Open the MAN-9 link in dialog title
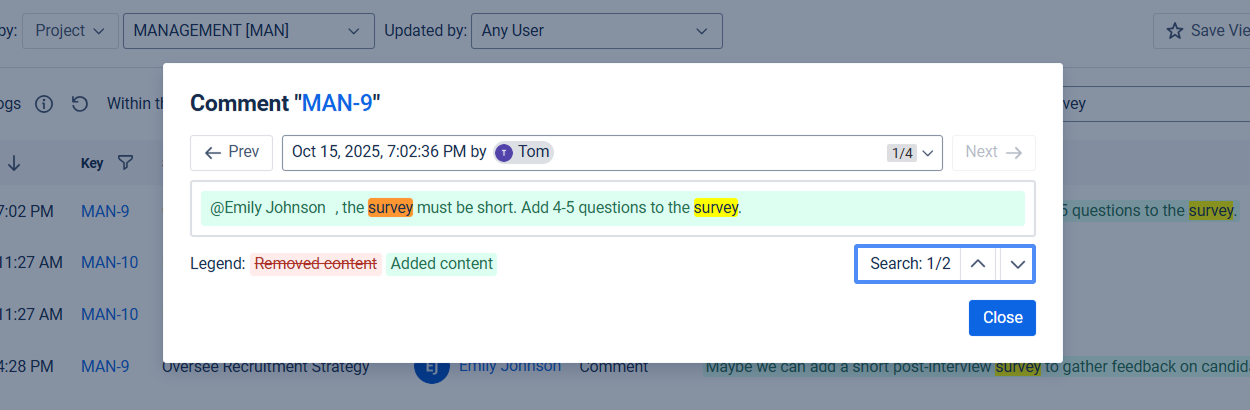This screenshot has height=410, width=1250. [x=337, y=103]
